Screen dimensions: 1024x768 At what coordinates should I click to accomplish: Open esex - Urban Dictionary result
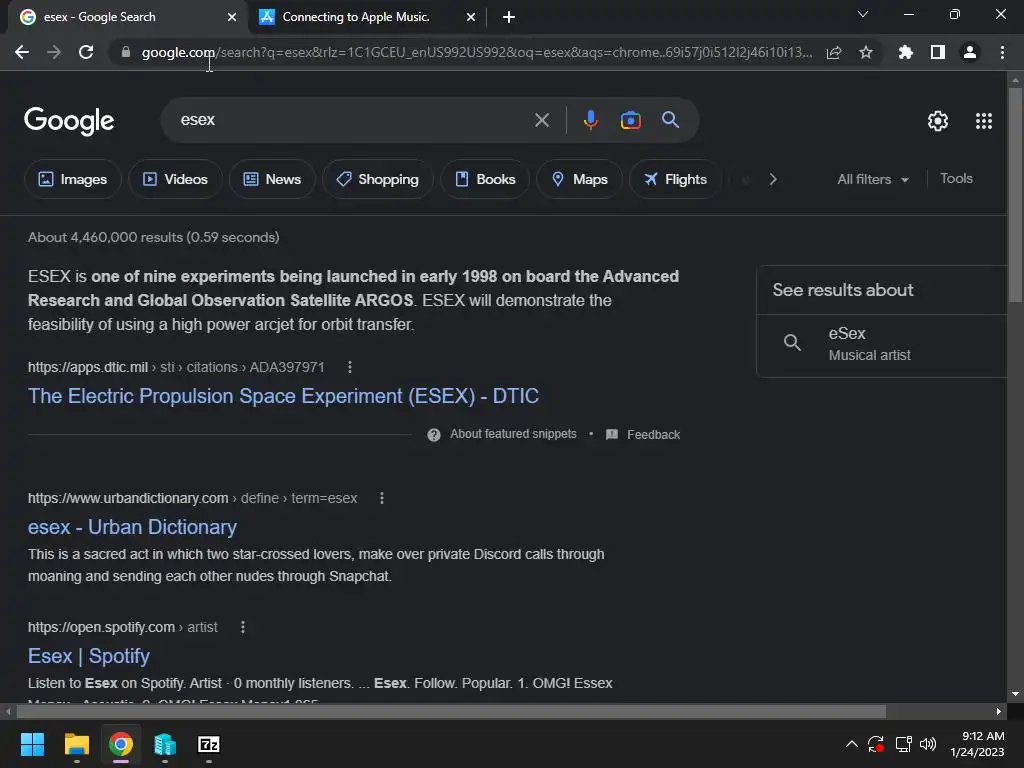pos(132,527)
